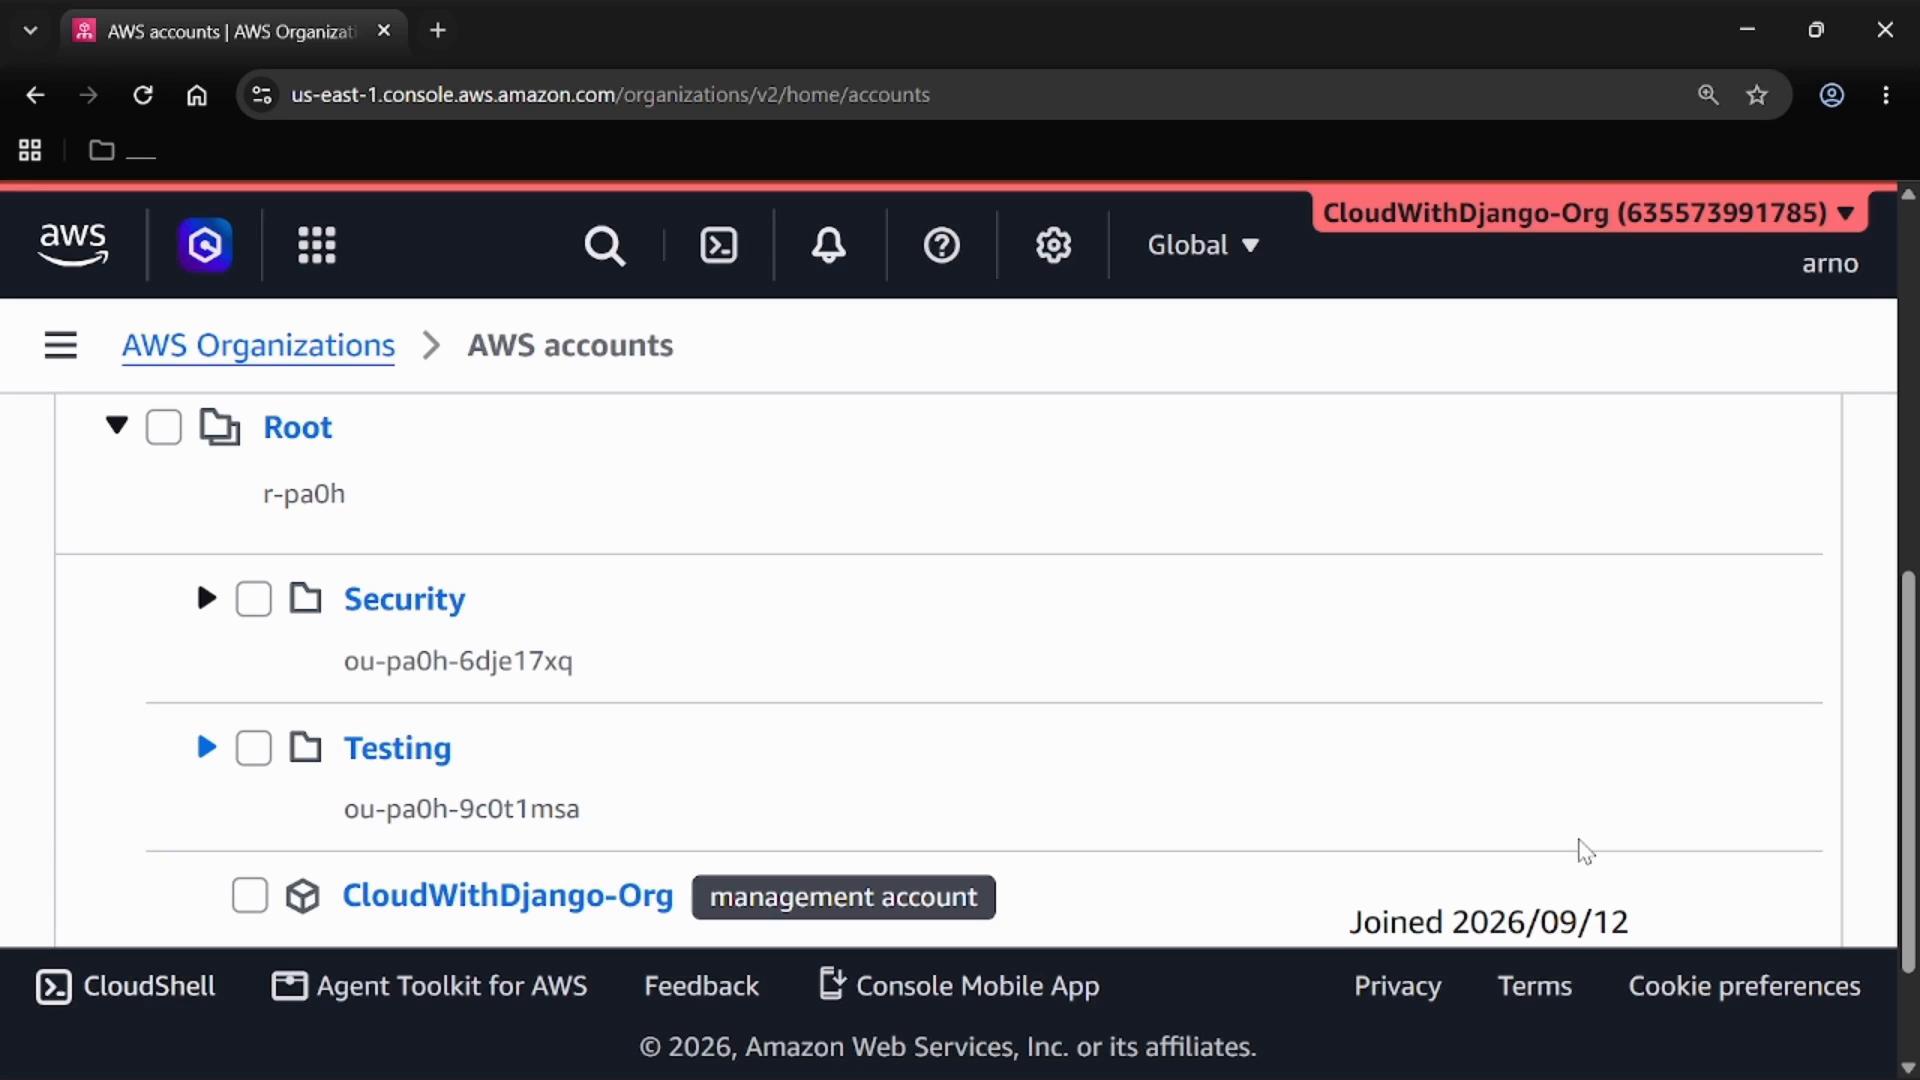Screen dimensions: 1920x1080
Task: Open the hamburger side navigation menu
Action: click(x=61, y=345)
